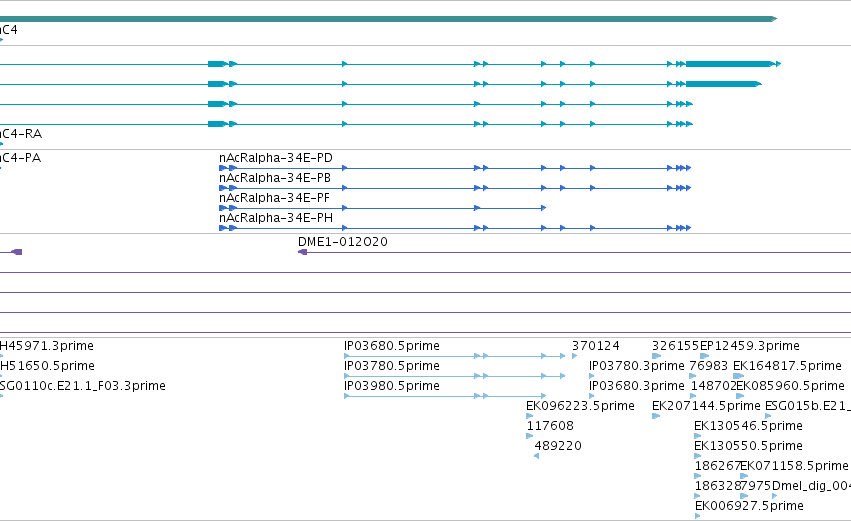This screenshot has width=851, height=521.
Task: Select the SG0110c.E21.1_F03.3prime label
Action: pyautogui.click(x=82, y=386)
